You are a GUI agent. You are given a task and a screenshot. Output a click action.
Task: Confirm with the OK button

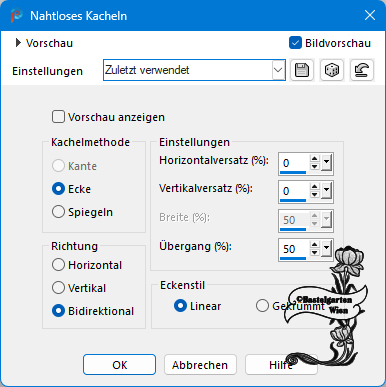tap(119, 365)
